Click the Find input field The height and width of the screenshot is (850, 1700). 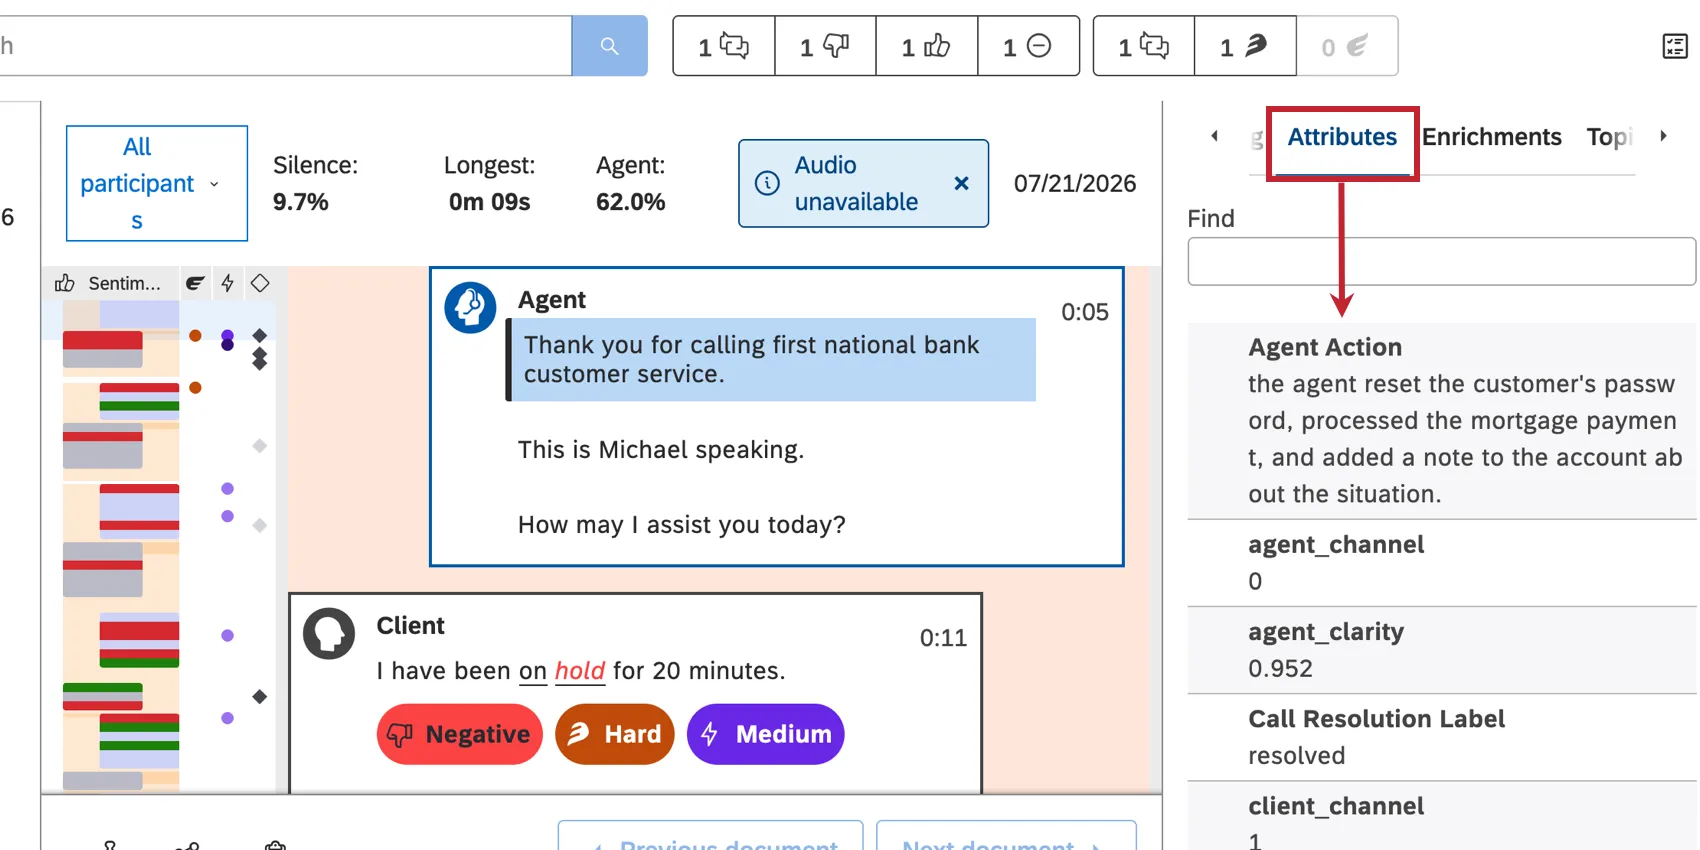[x=1441, y=262]
